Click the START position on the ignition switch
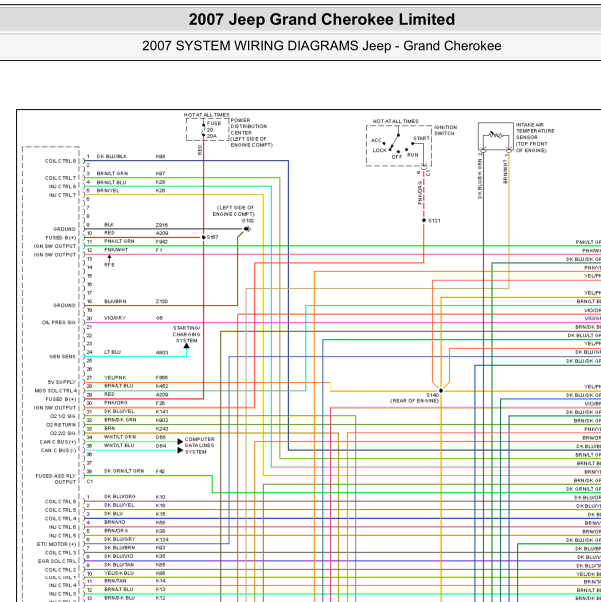 click(421, 138)
